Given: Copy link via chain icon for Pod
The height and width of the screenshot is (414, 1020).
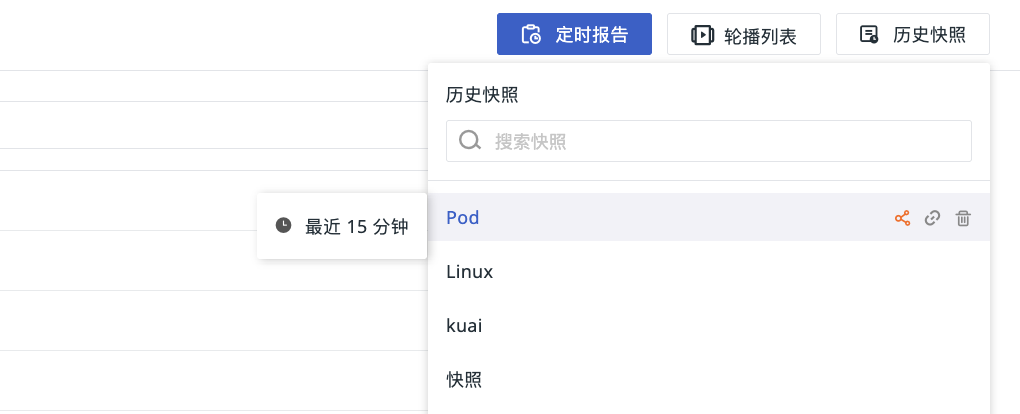Looking at the screenshot, I should coord(933,218).
